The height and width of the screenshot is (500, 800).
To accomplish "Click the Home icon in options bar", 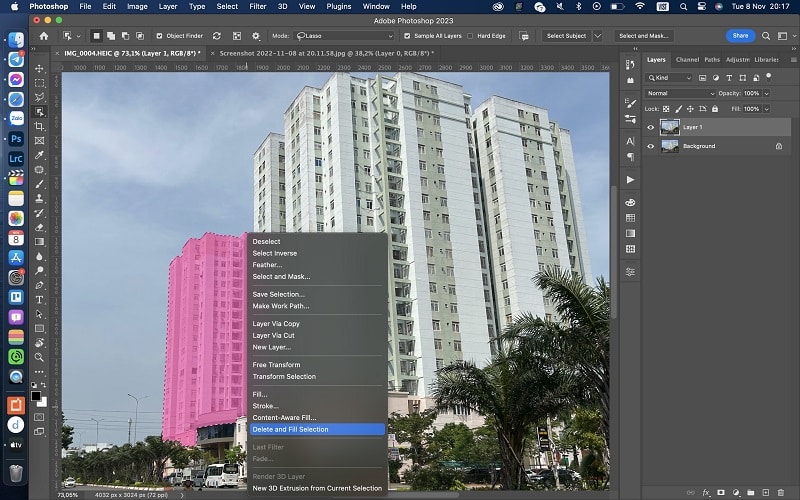I will coord(44,36).
